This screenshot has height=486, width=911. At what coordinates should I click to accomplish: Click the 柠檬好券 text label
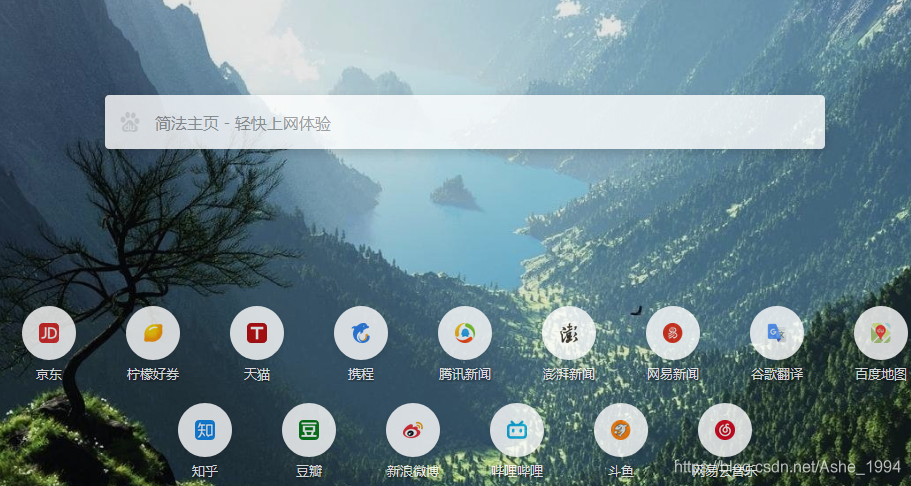pyautogui.click(x=153, y=374)
